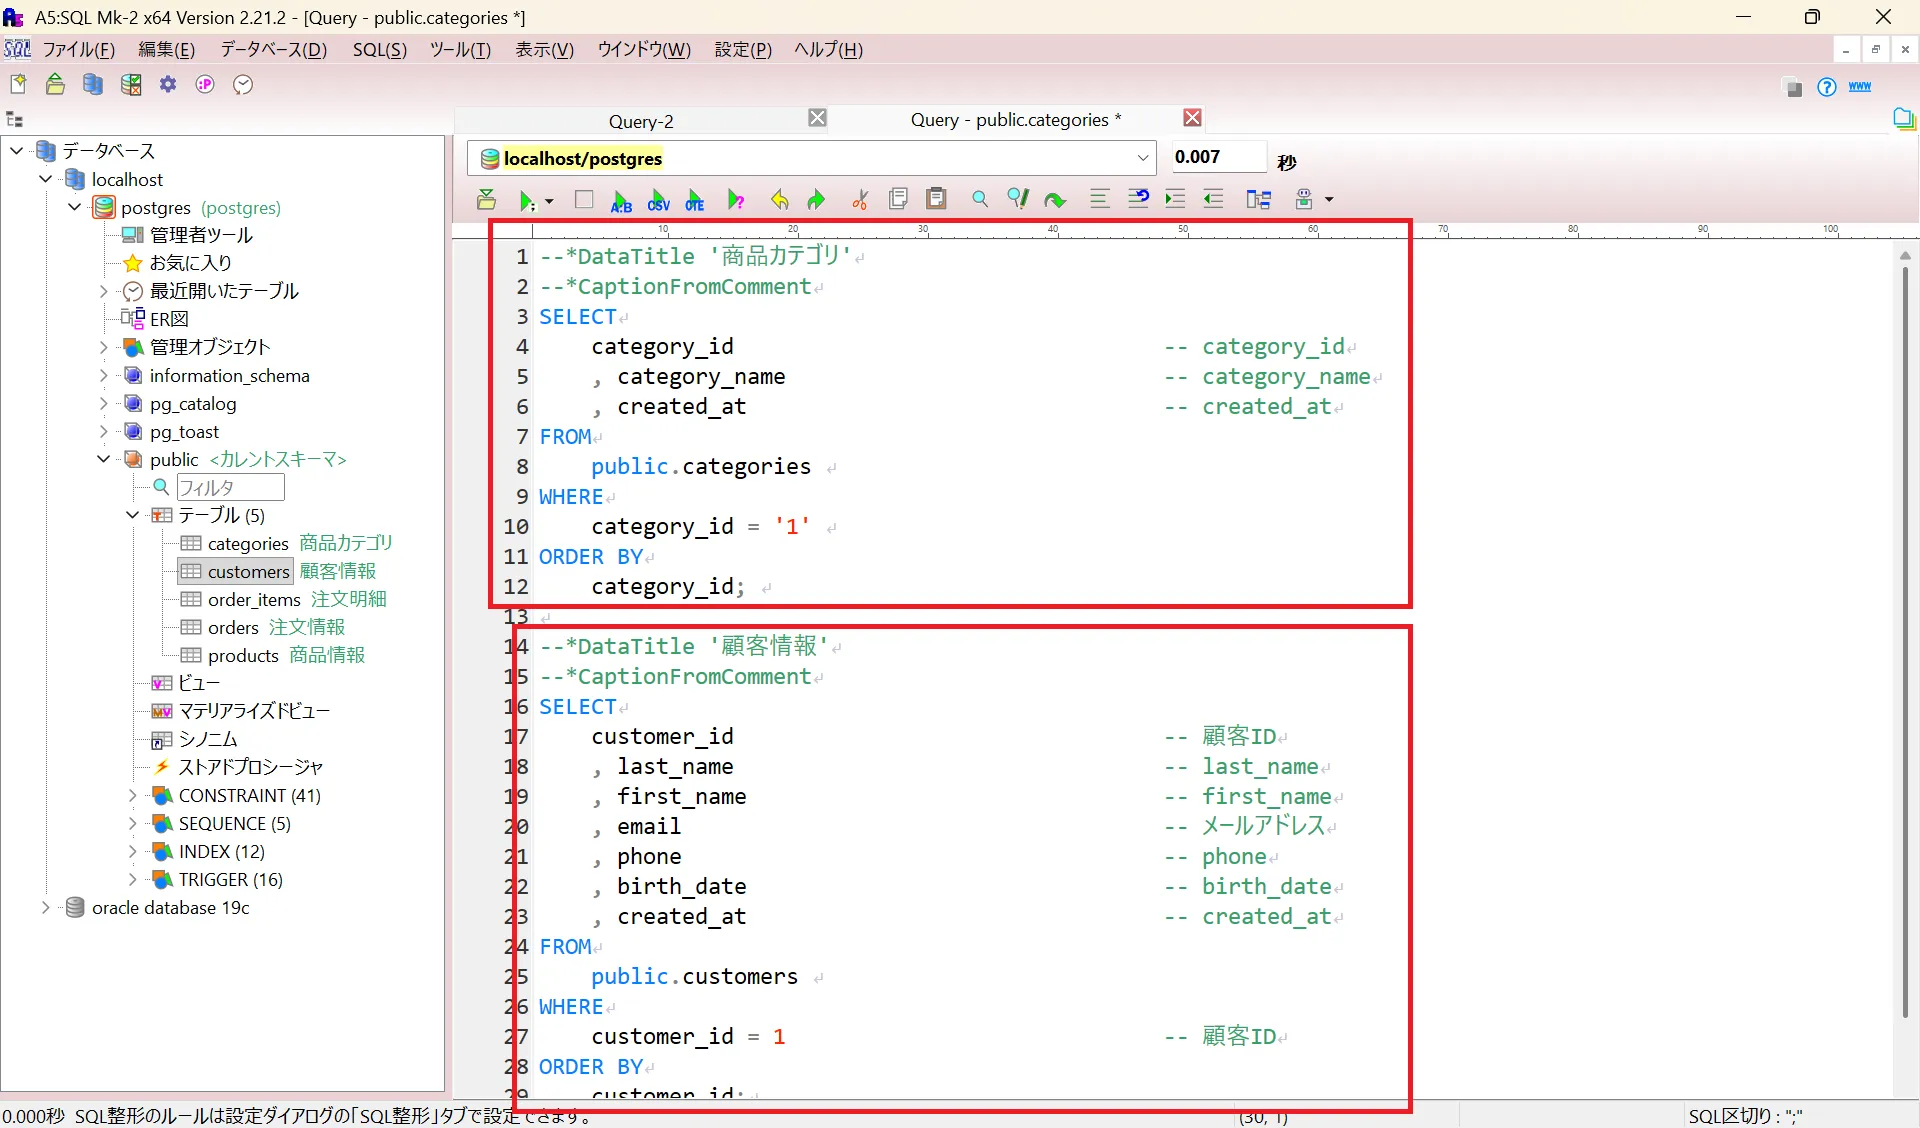Click the explain plan play-question icon

point(736,200)
